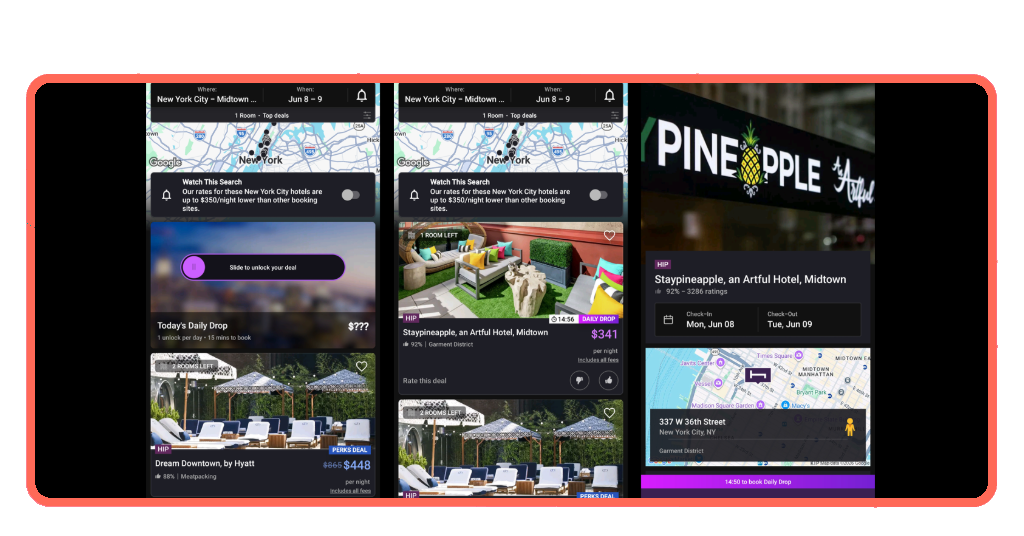Image resolution: width=1024 pixels, height=536 pixels.
Task: Tap the Pineapple hotel sign photo on the detail screen
Action: click(x=758, y=168)
